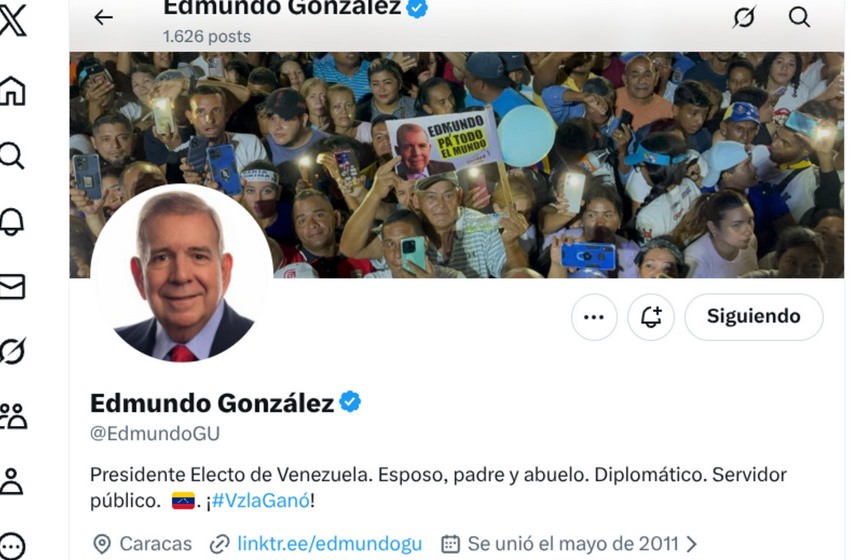
Task: Search posts using header magnifier icon
Action: click(799, 17)
